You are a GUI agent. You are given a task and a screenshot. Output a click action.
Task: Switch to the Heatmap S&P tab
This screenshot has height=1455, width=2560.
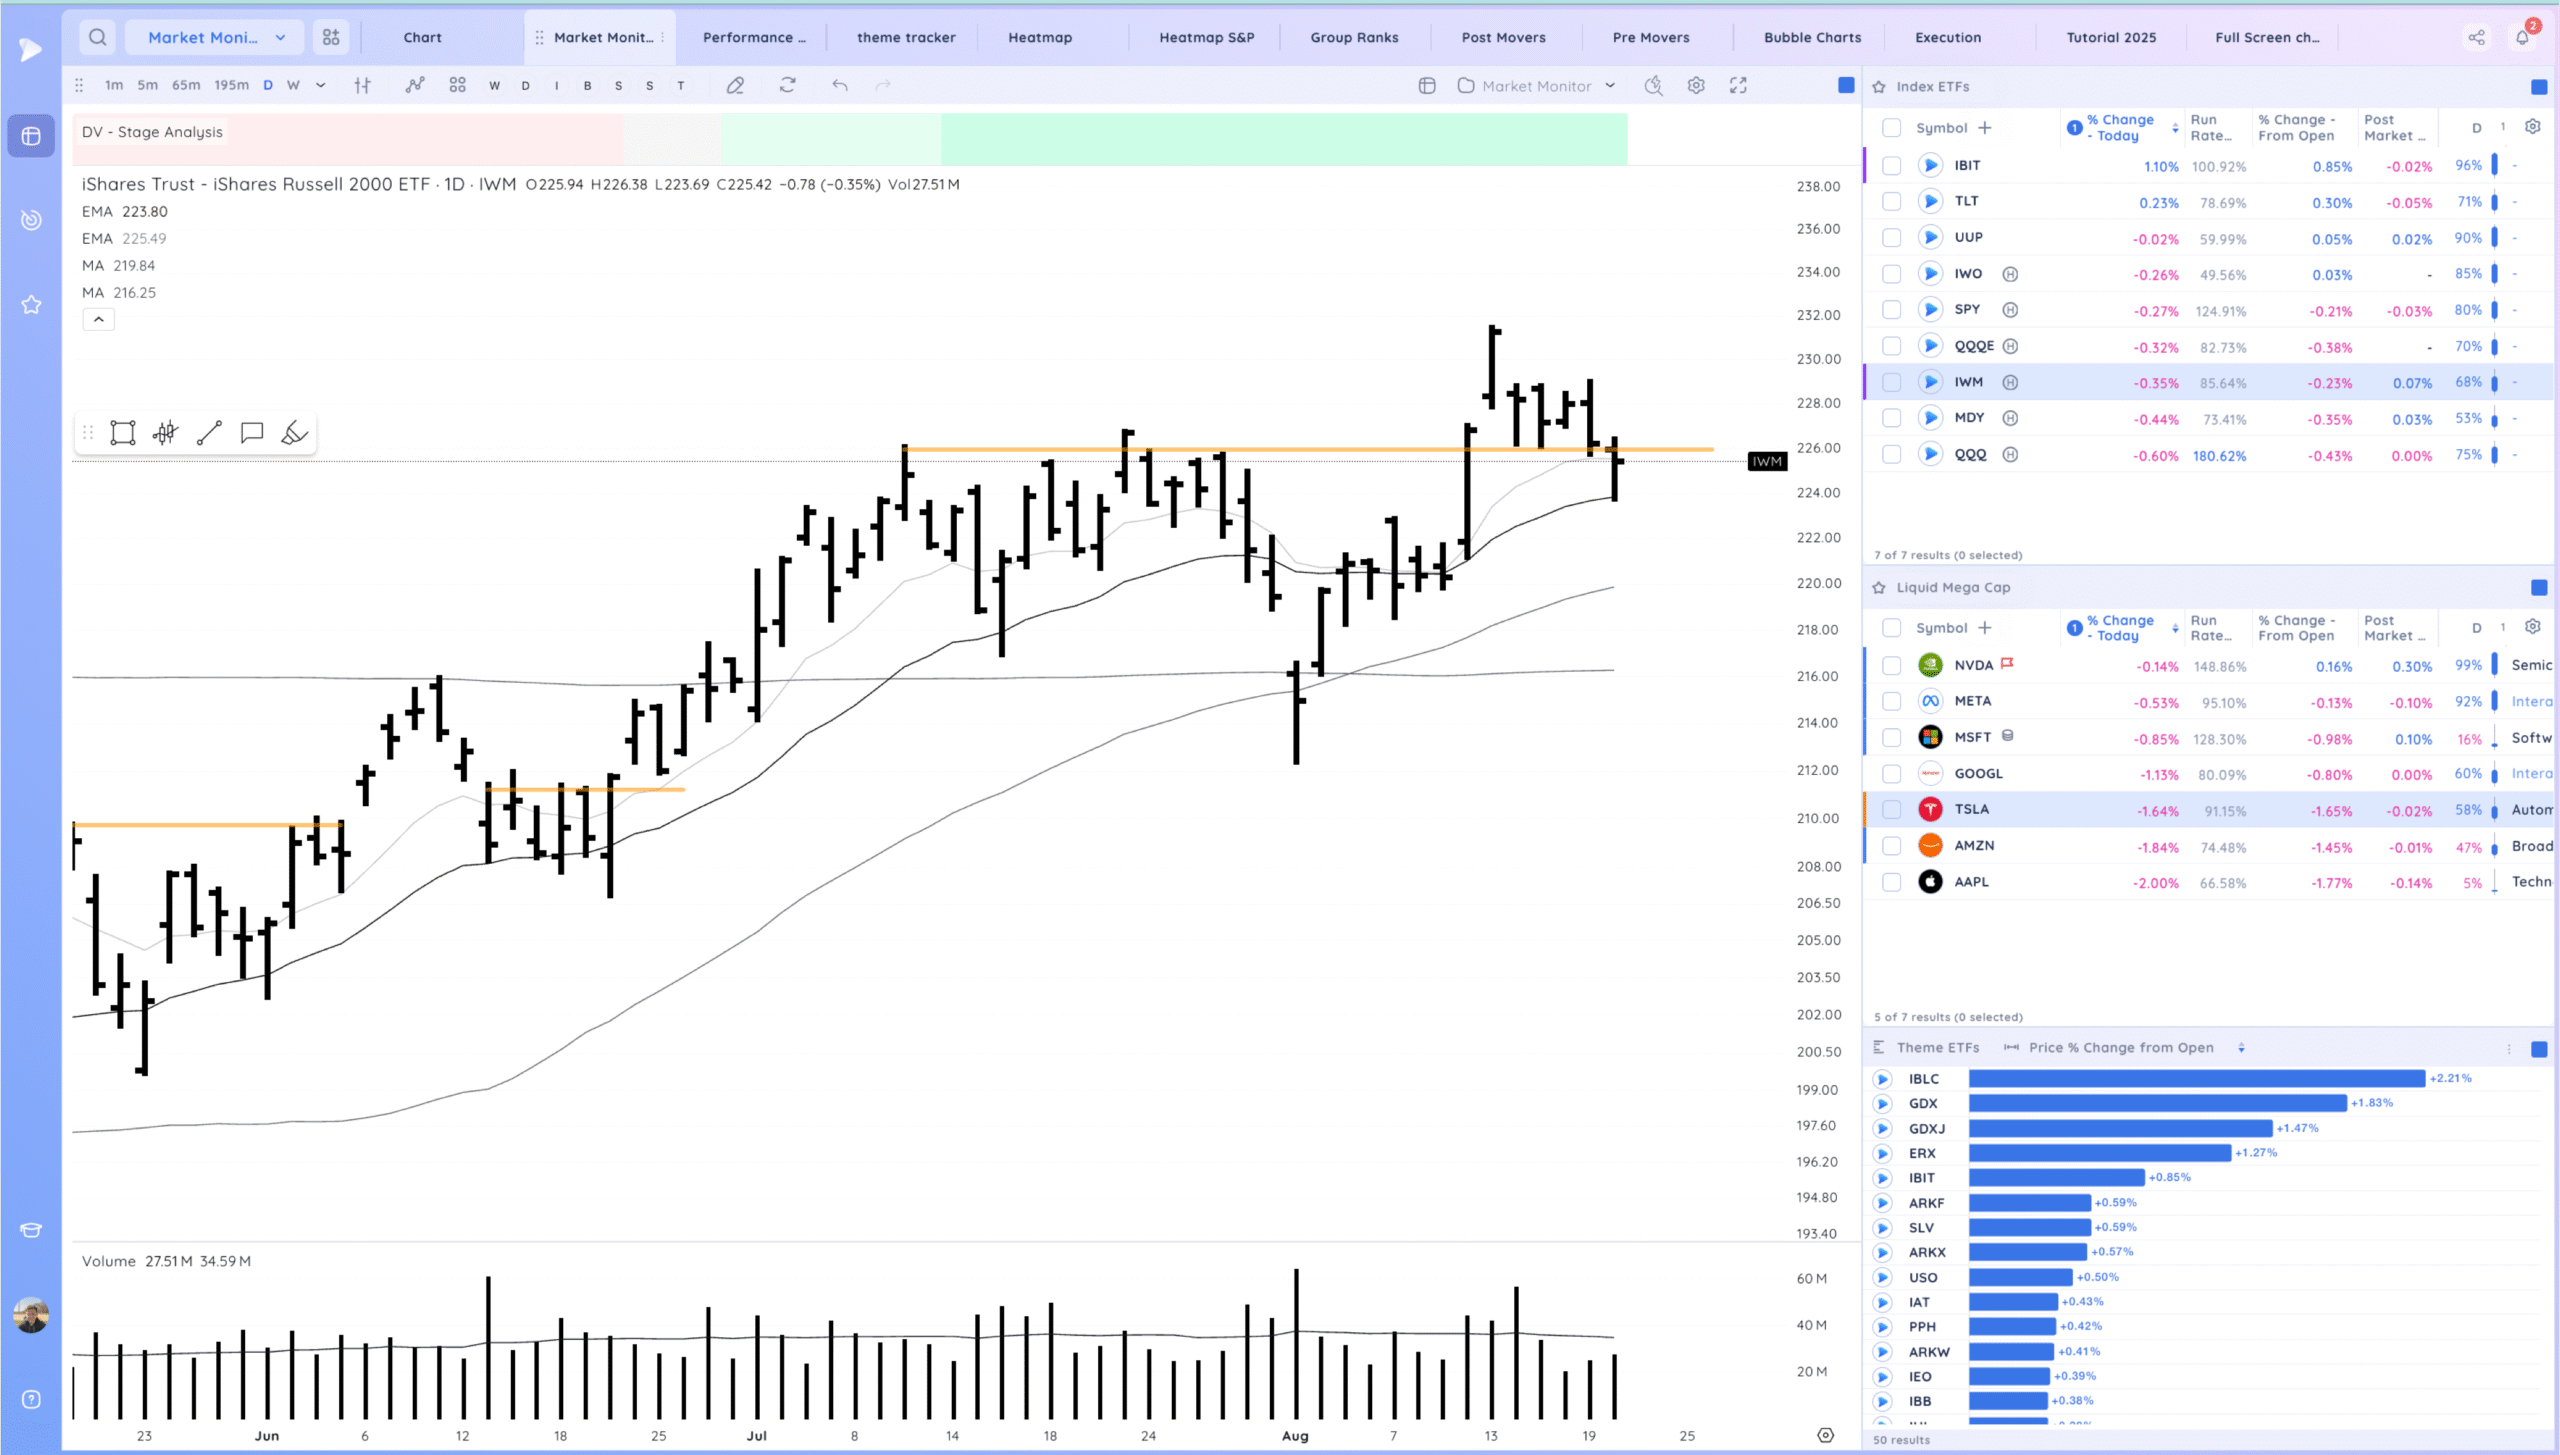(1206, 37)
